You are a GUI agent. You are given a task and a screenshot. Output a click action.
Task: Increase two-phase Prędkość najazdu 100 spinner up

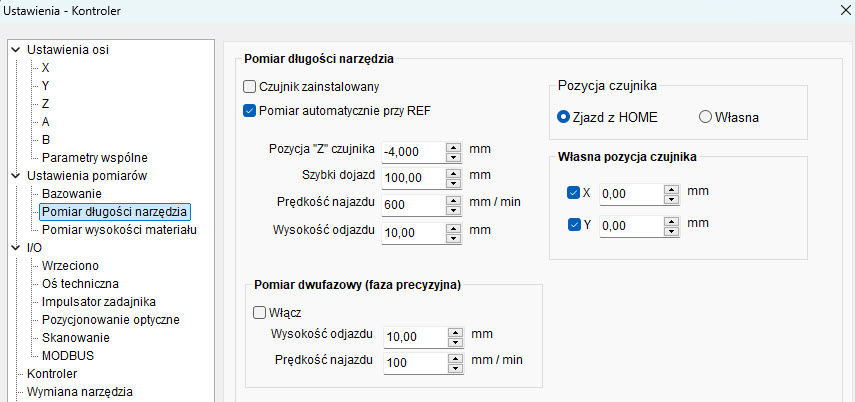point(455,358)
